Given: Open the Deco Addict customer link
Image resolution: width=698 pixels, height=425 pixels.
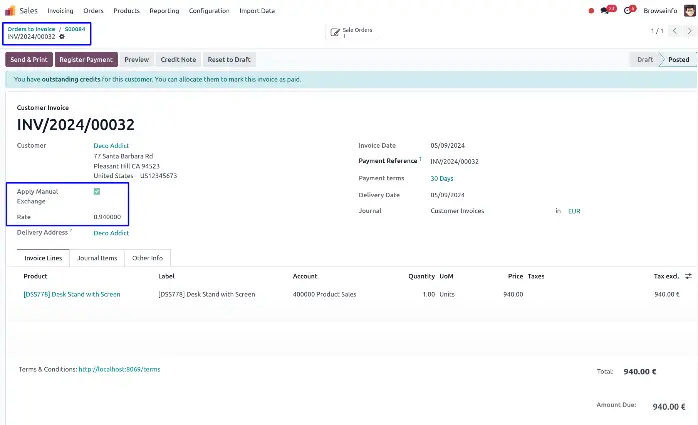Looking at the screenshot, I should coord(111,145).
